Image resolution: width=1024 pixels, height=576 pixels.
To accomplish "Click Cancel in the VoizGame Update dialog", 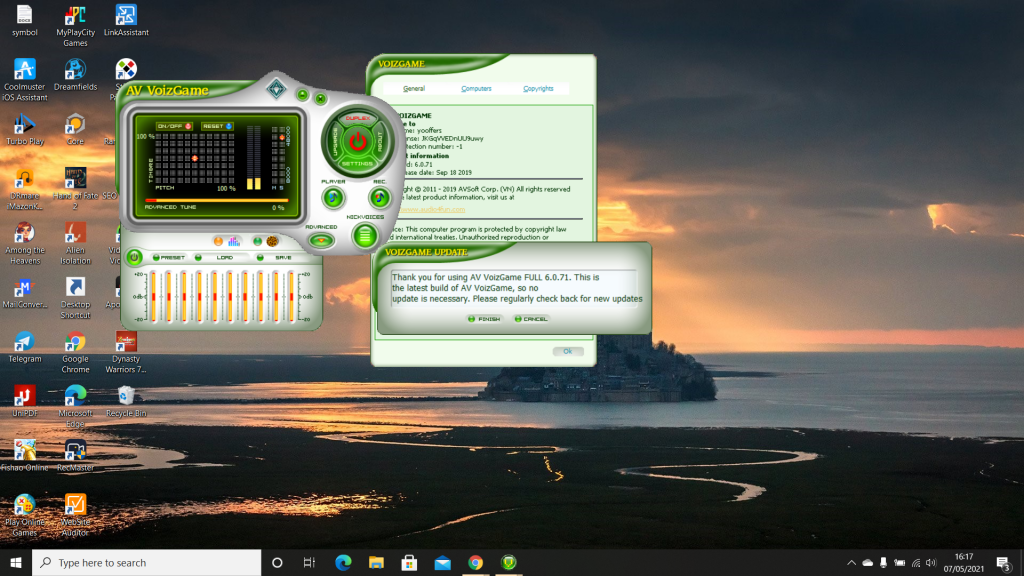I will (531, 319).
